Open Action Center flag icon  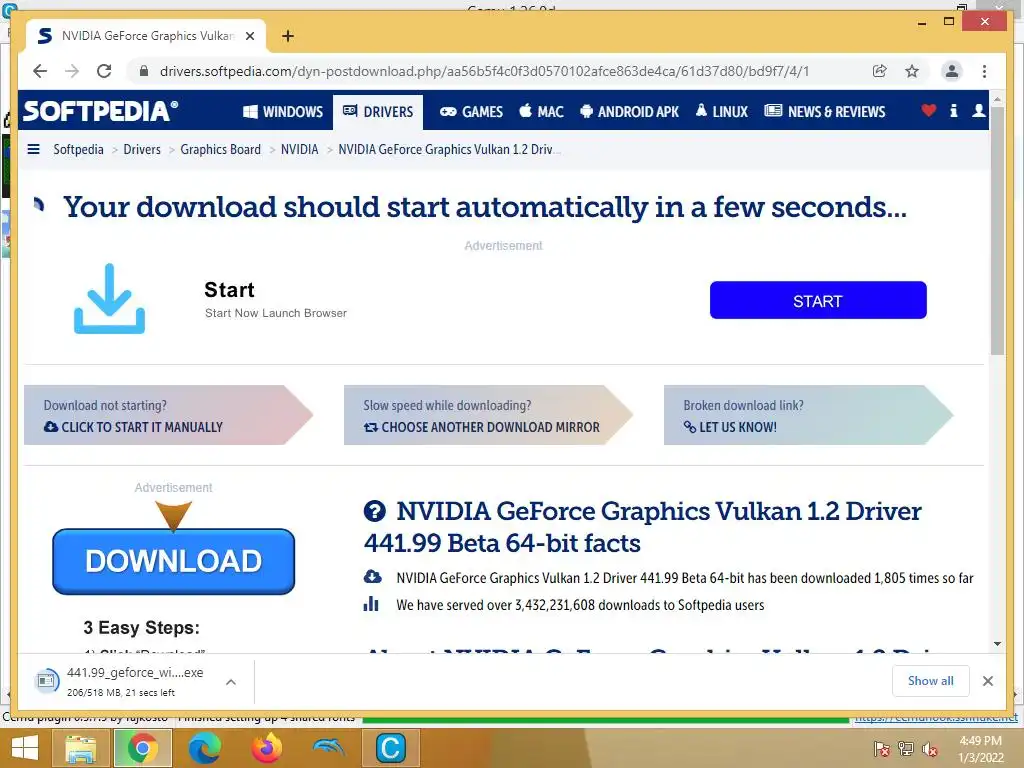point(882,750)
